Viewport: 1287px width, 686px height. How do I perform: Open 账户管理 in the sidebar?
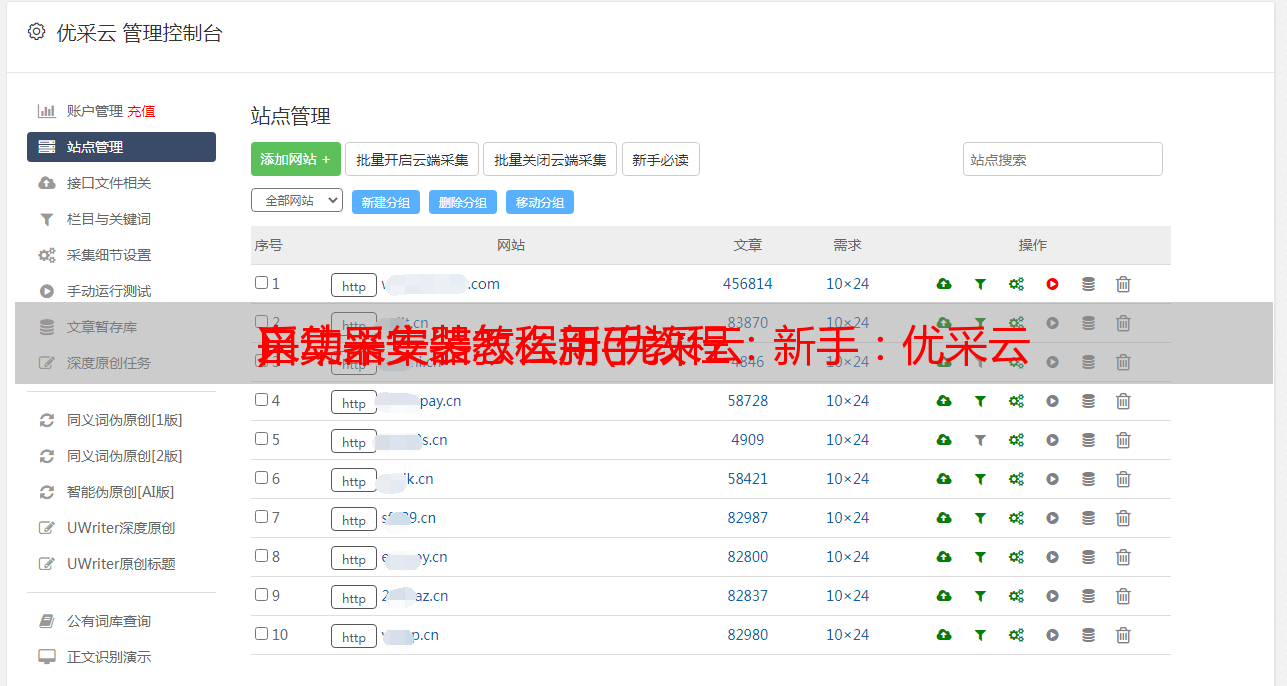94,111
